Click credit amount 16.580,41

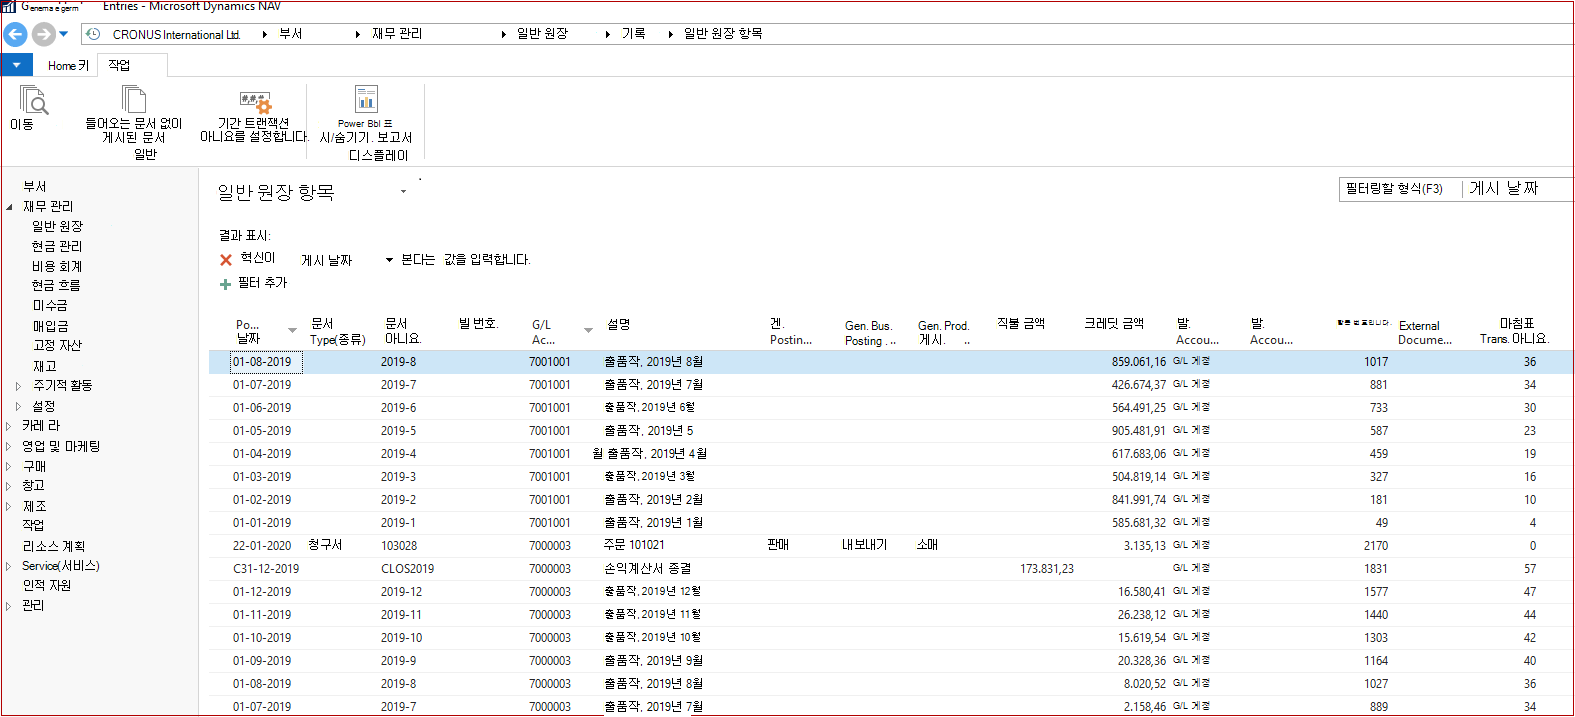click(x=1142, y=592)
